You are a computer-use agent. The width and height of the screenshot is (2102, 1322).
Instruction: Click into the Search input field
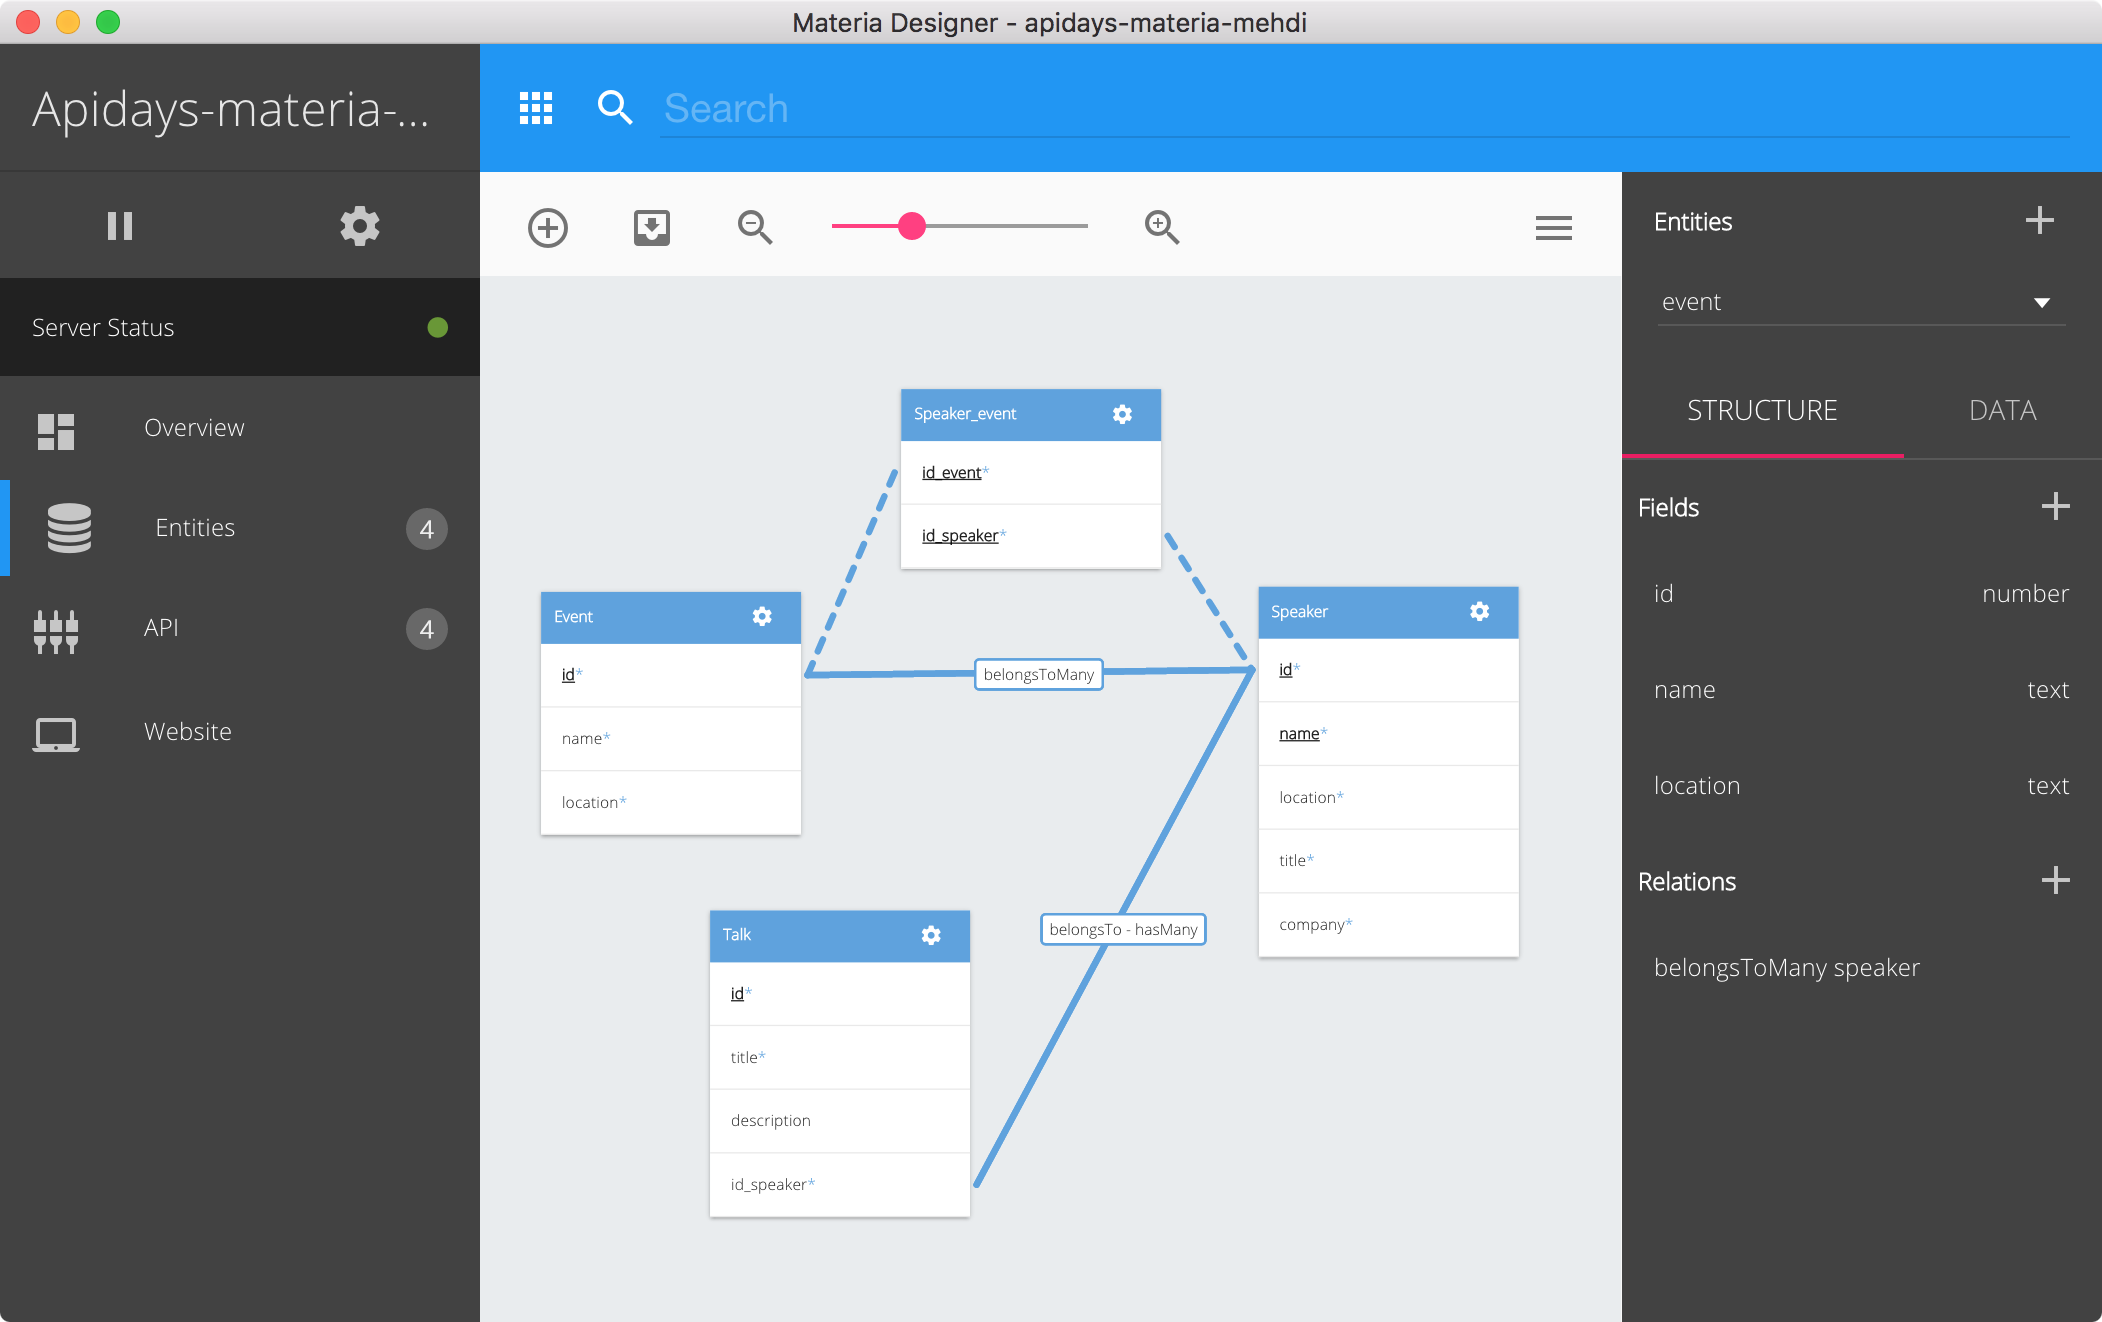(x=1360, y=108)
